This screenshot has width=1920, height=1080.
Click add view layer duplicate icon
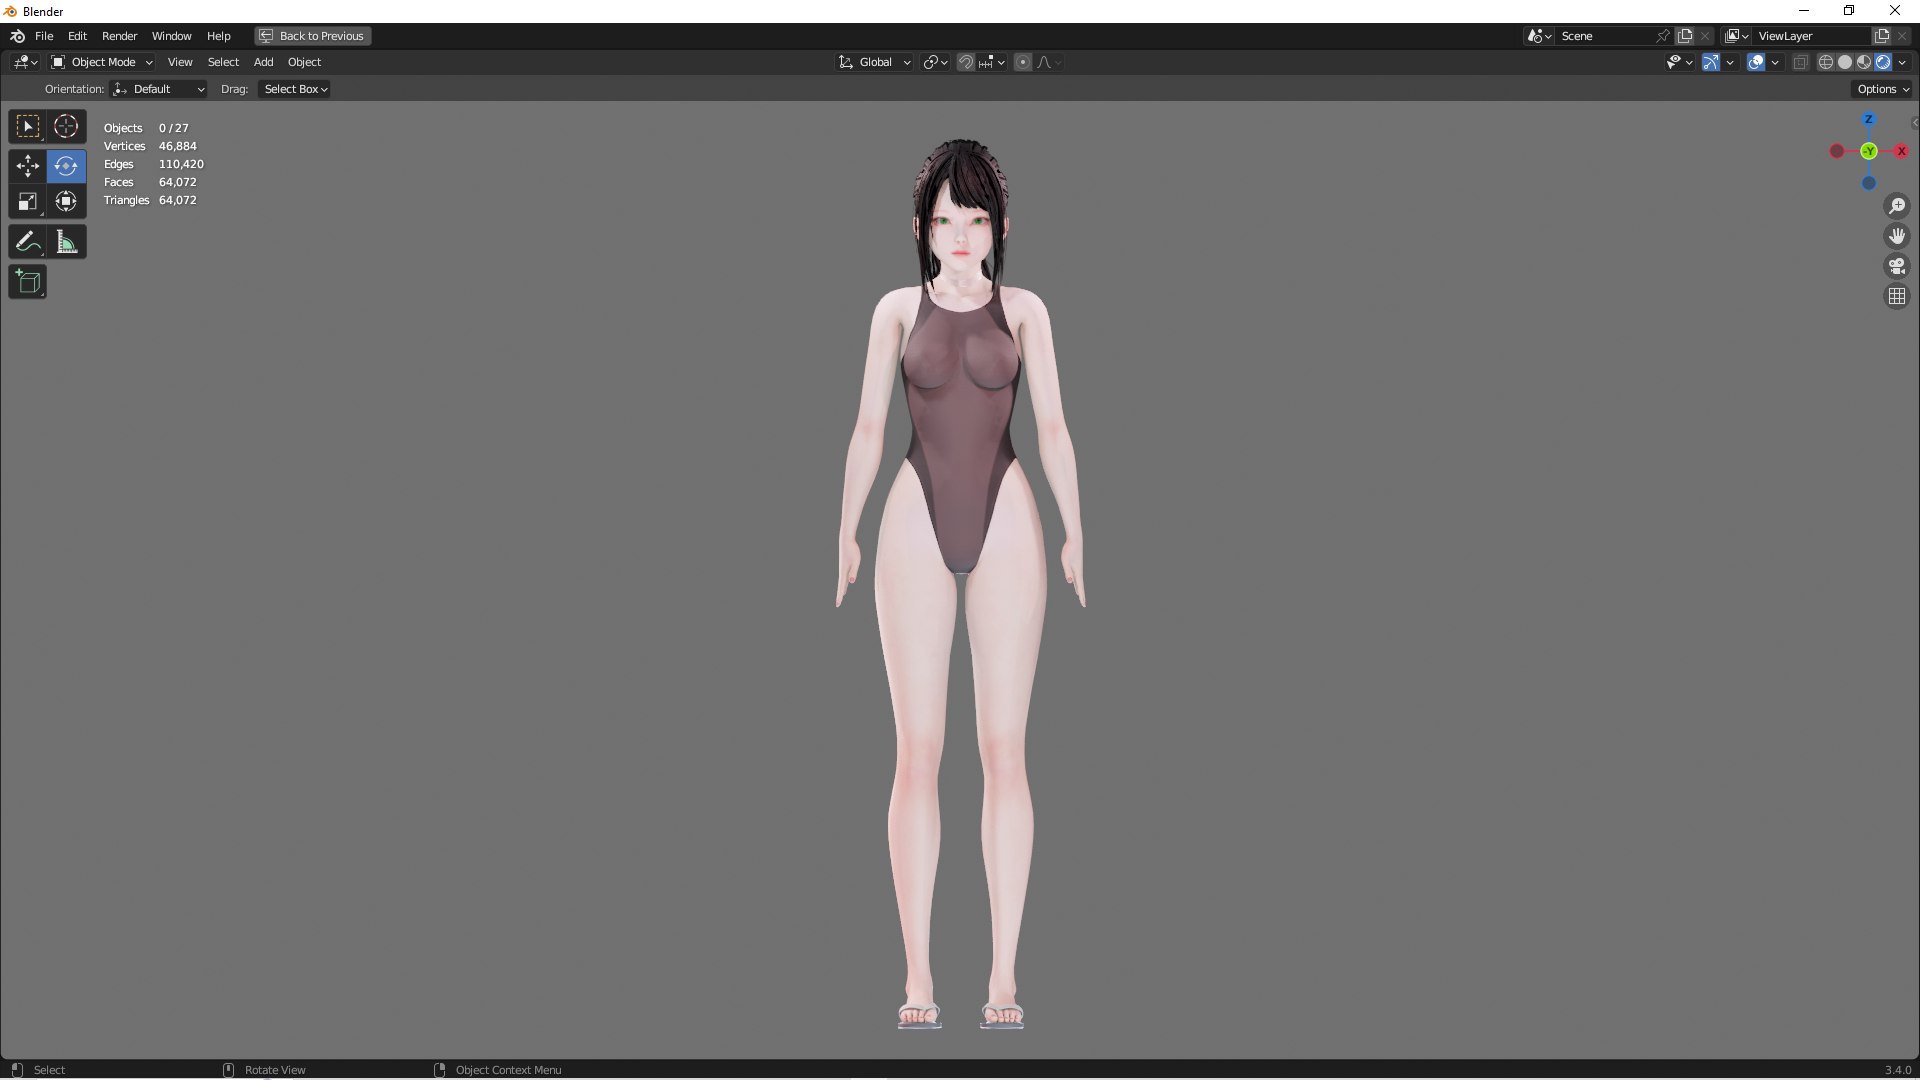[x=1882, y=36]
